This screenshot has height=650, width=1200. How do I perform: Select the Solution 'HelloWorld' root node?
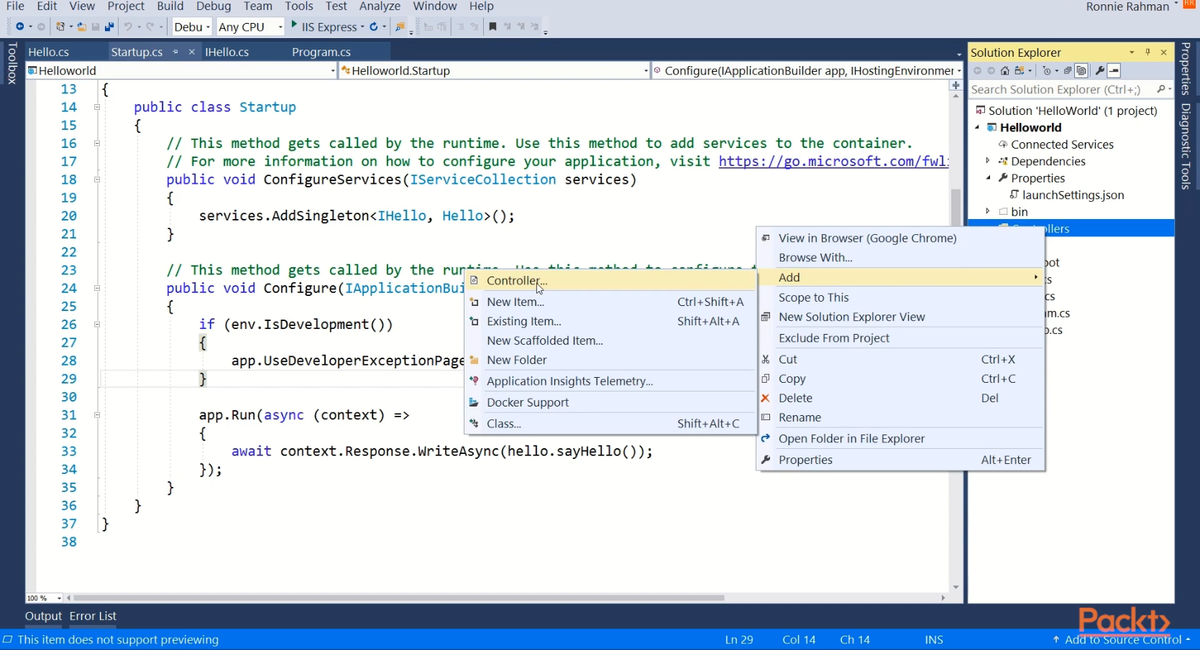[1073, 111]
